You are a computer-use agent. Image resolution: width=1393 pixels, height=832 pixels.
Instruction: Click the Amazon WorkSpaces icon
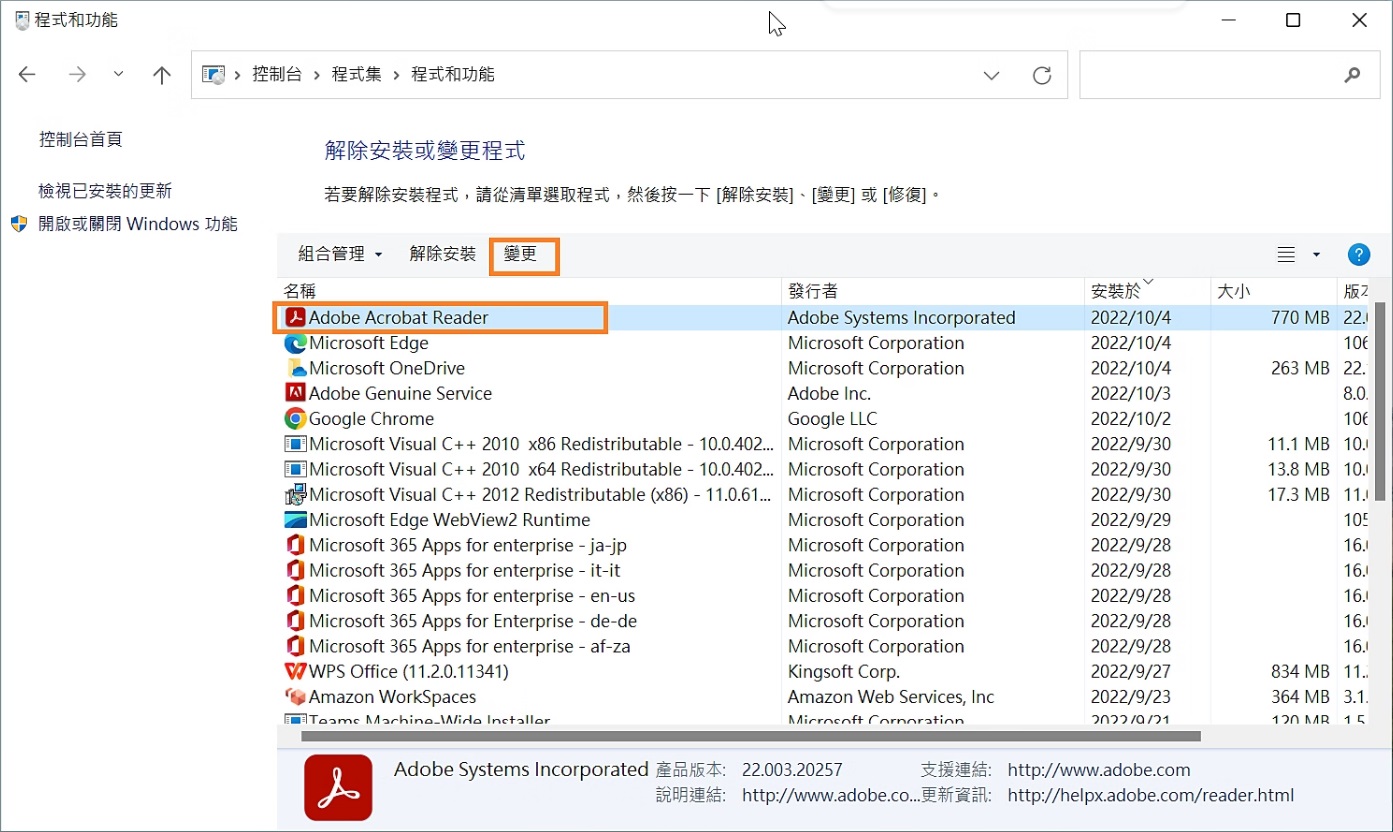295,697
